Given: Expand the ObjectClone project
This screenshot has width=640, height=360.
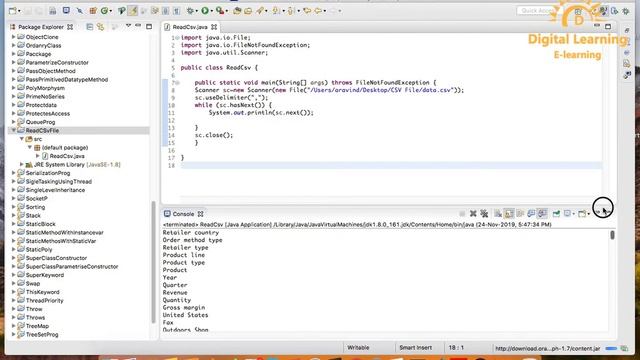Looking at the screenshot, I should click(x=13, y=37).
